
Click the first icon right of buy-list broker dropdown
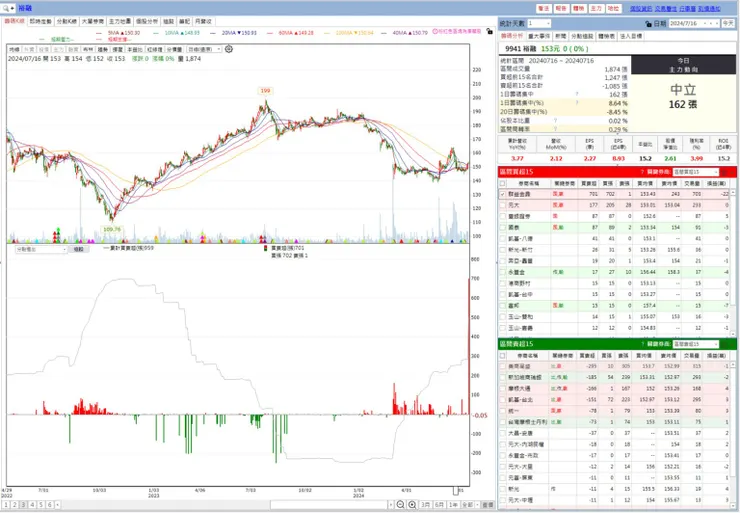click(x=724, y=172)
